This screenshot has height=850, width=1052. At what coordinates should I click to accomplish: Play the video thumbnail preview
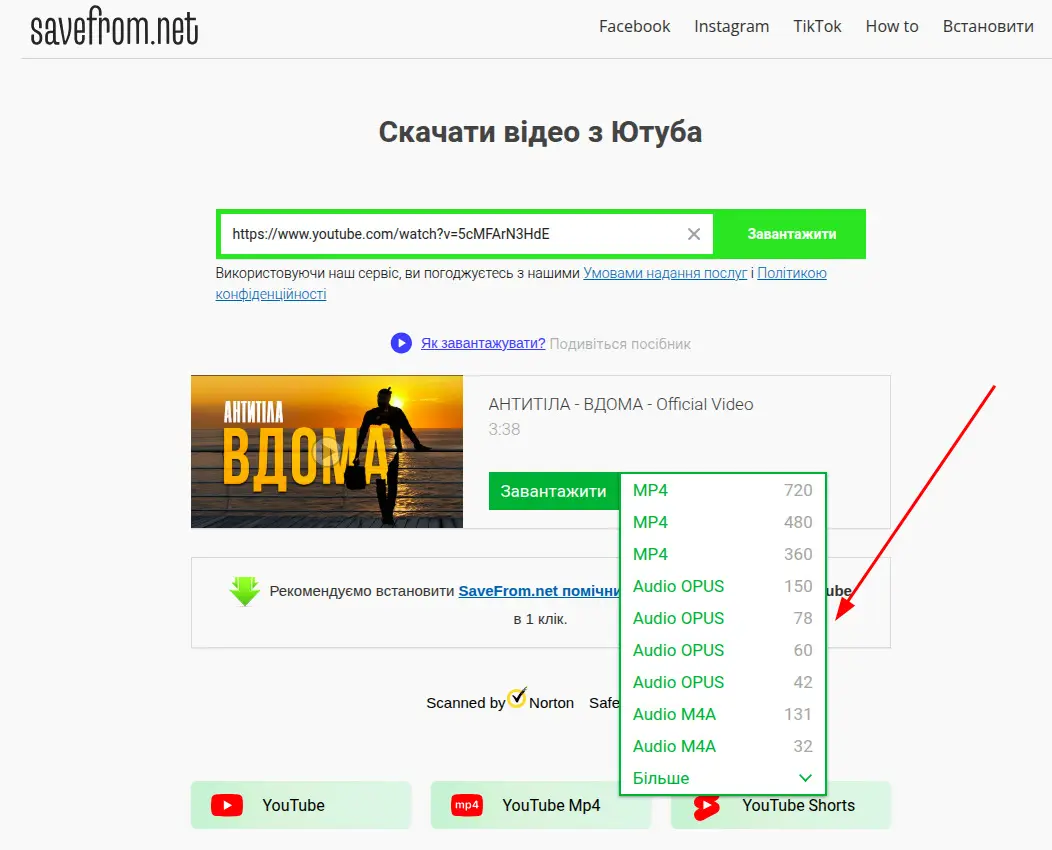(327, 451)
